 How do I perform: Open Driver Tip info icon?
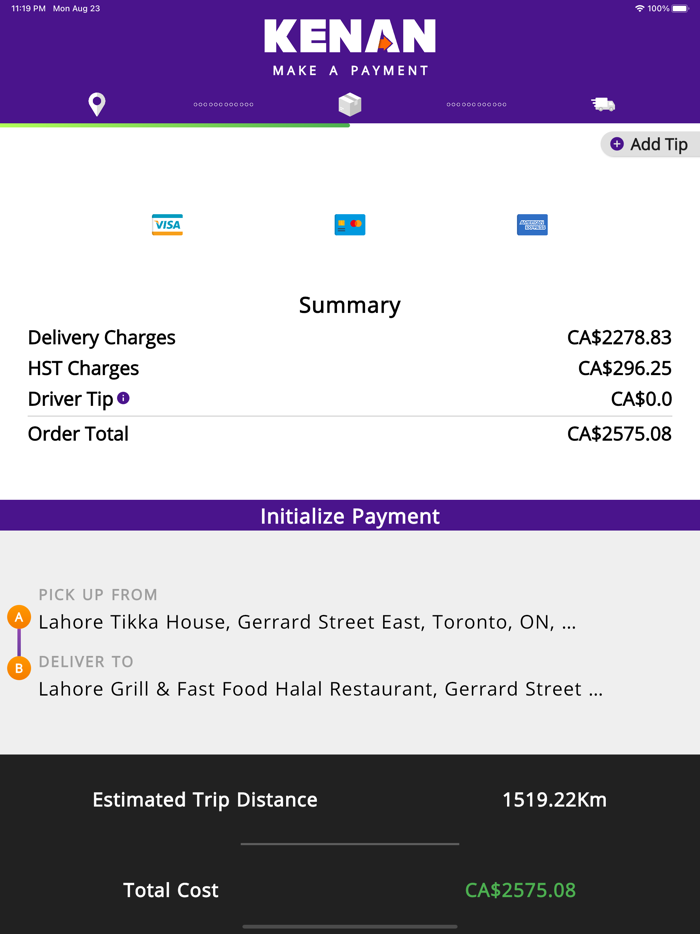(x=123, y=398)
